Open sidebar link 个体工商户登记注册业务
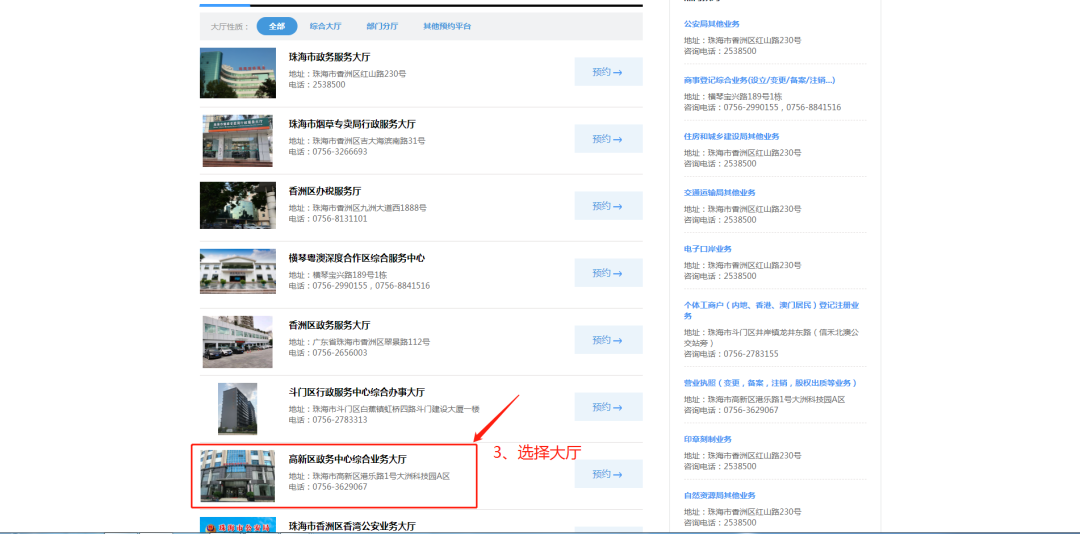 [770, 310]
